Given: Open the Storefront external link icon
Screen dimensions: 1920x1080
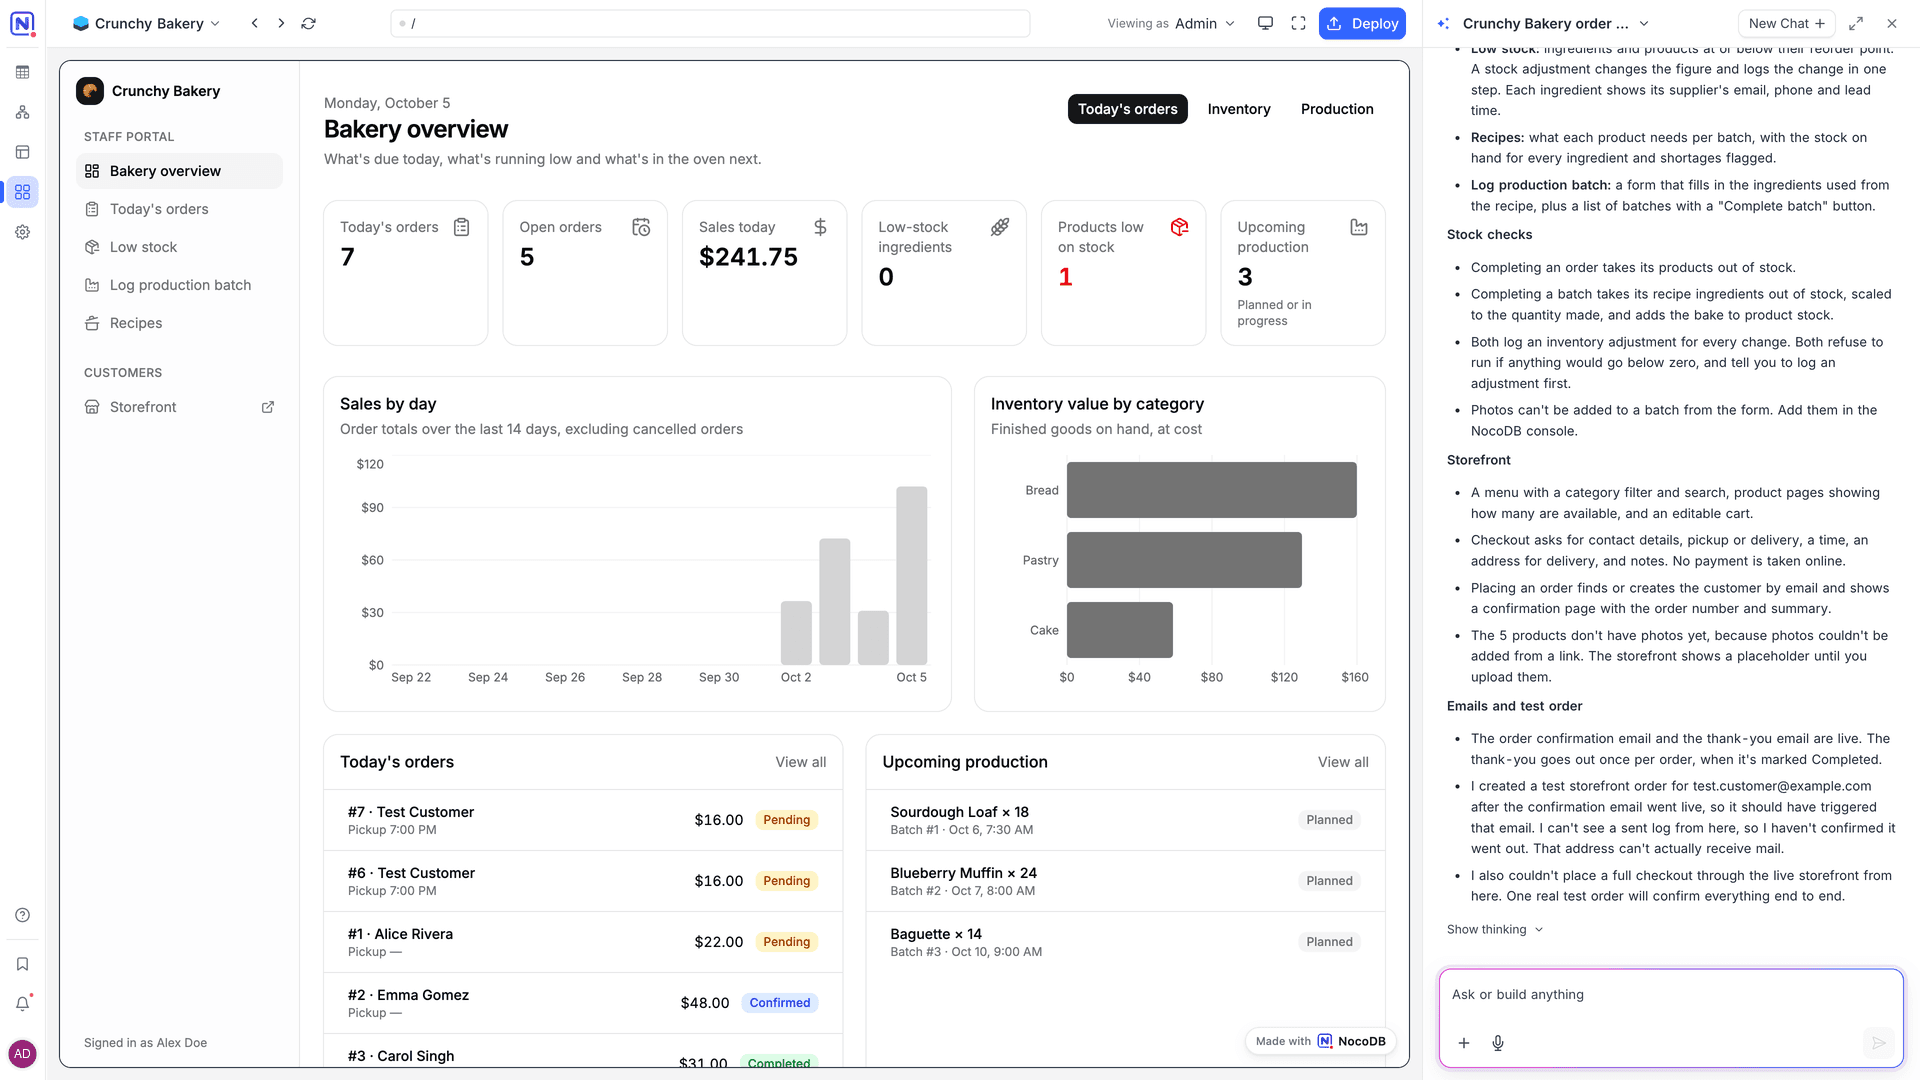Looking at the screenshot, I should (268, 407).
